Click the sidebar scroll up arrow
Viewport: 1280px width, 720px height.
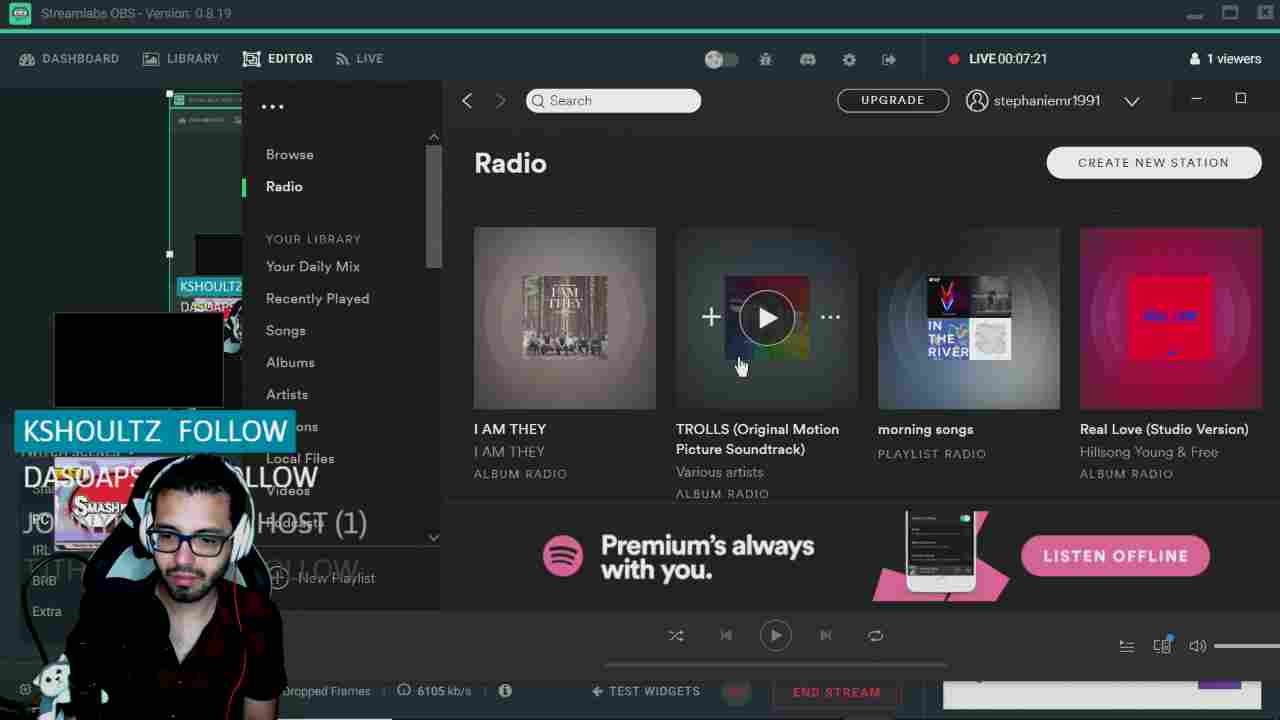point(434,137)
